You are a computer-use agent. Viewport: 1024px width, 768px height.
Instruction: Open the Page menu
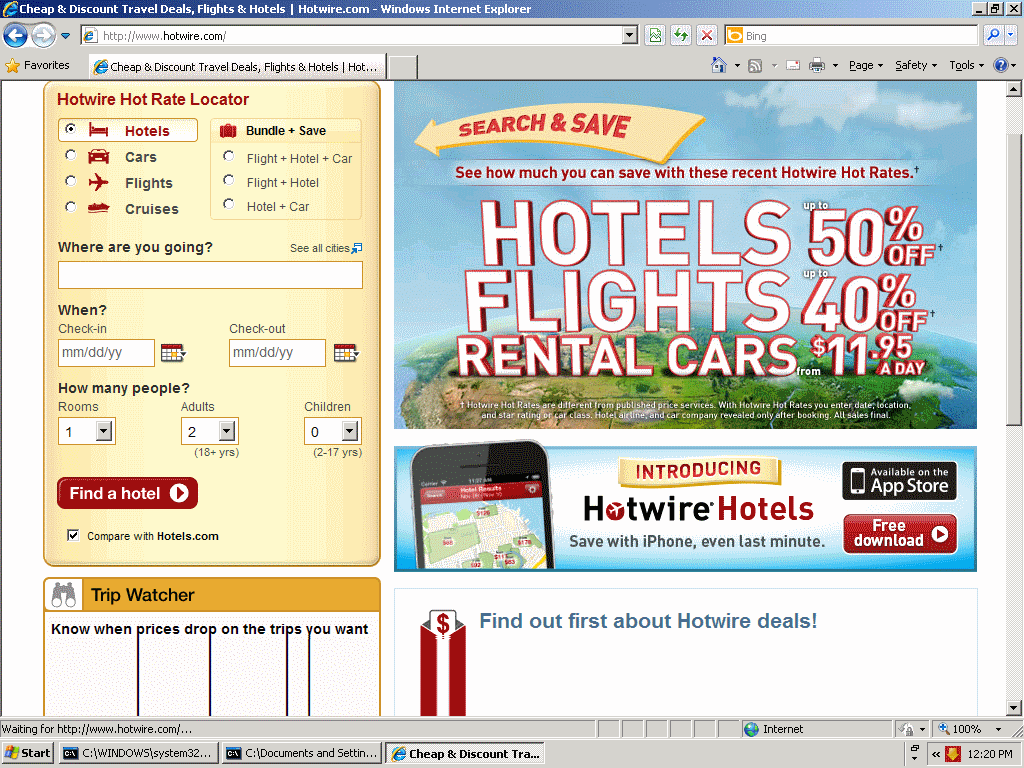point(866,65)
